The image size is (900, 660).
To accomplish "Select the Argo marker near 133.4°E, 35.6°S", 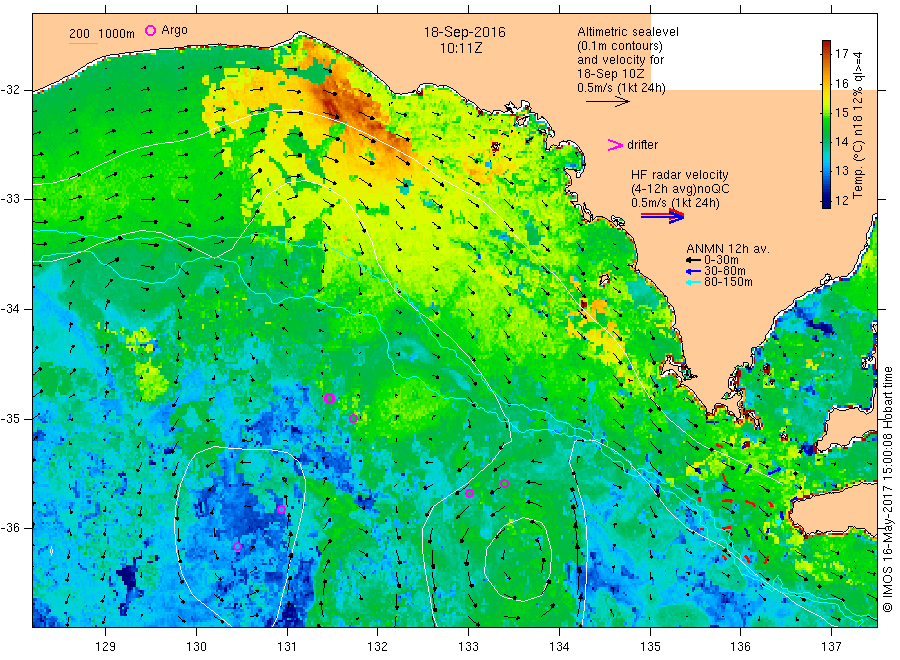I will point(505,483).
